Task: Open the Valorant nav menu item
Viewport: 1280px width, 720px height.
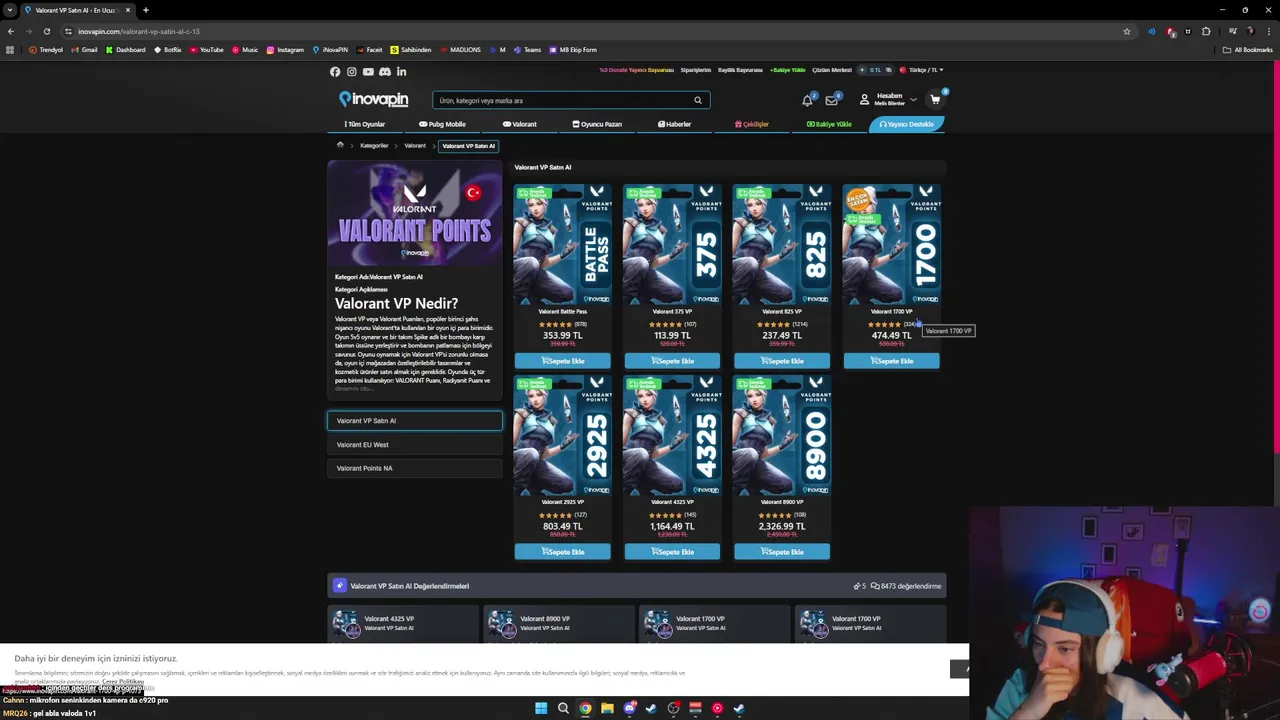Action: pos(520,124)
